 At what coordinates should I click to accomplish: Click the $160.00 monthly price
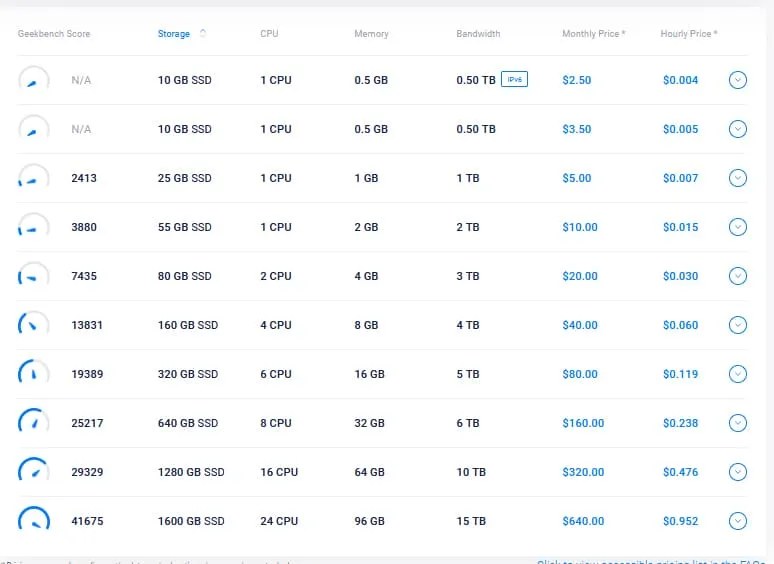tap(583, 423)
